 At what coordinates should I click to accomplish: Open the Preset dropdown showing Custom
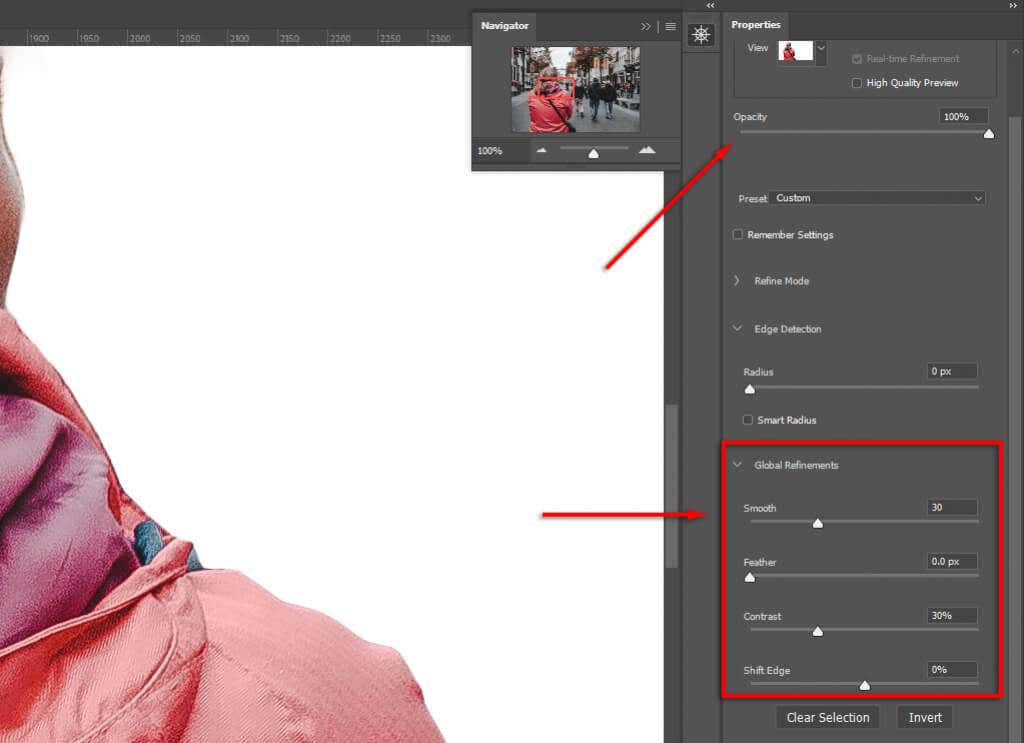877,198
